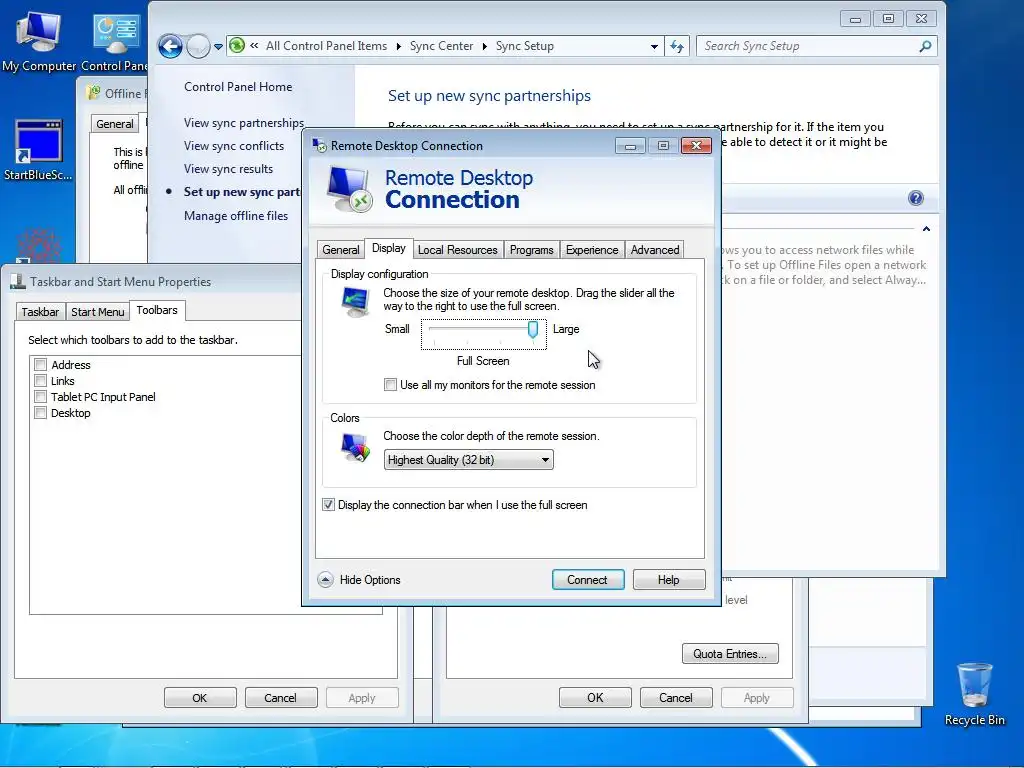
Task: Uncheck Display the connection bar checkbox
Action: point(328,505)
